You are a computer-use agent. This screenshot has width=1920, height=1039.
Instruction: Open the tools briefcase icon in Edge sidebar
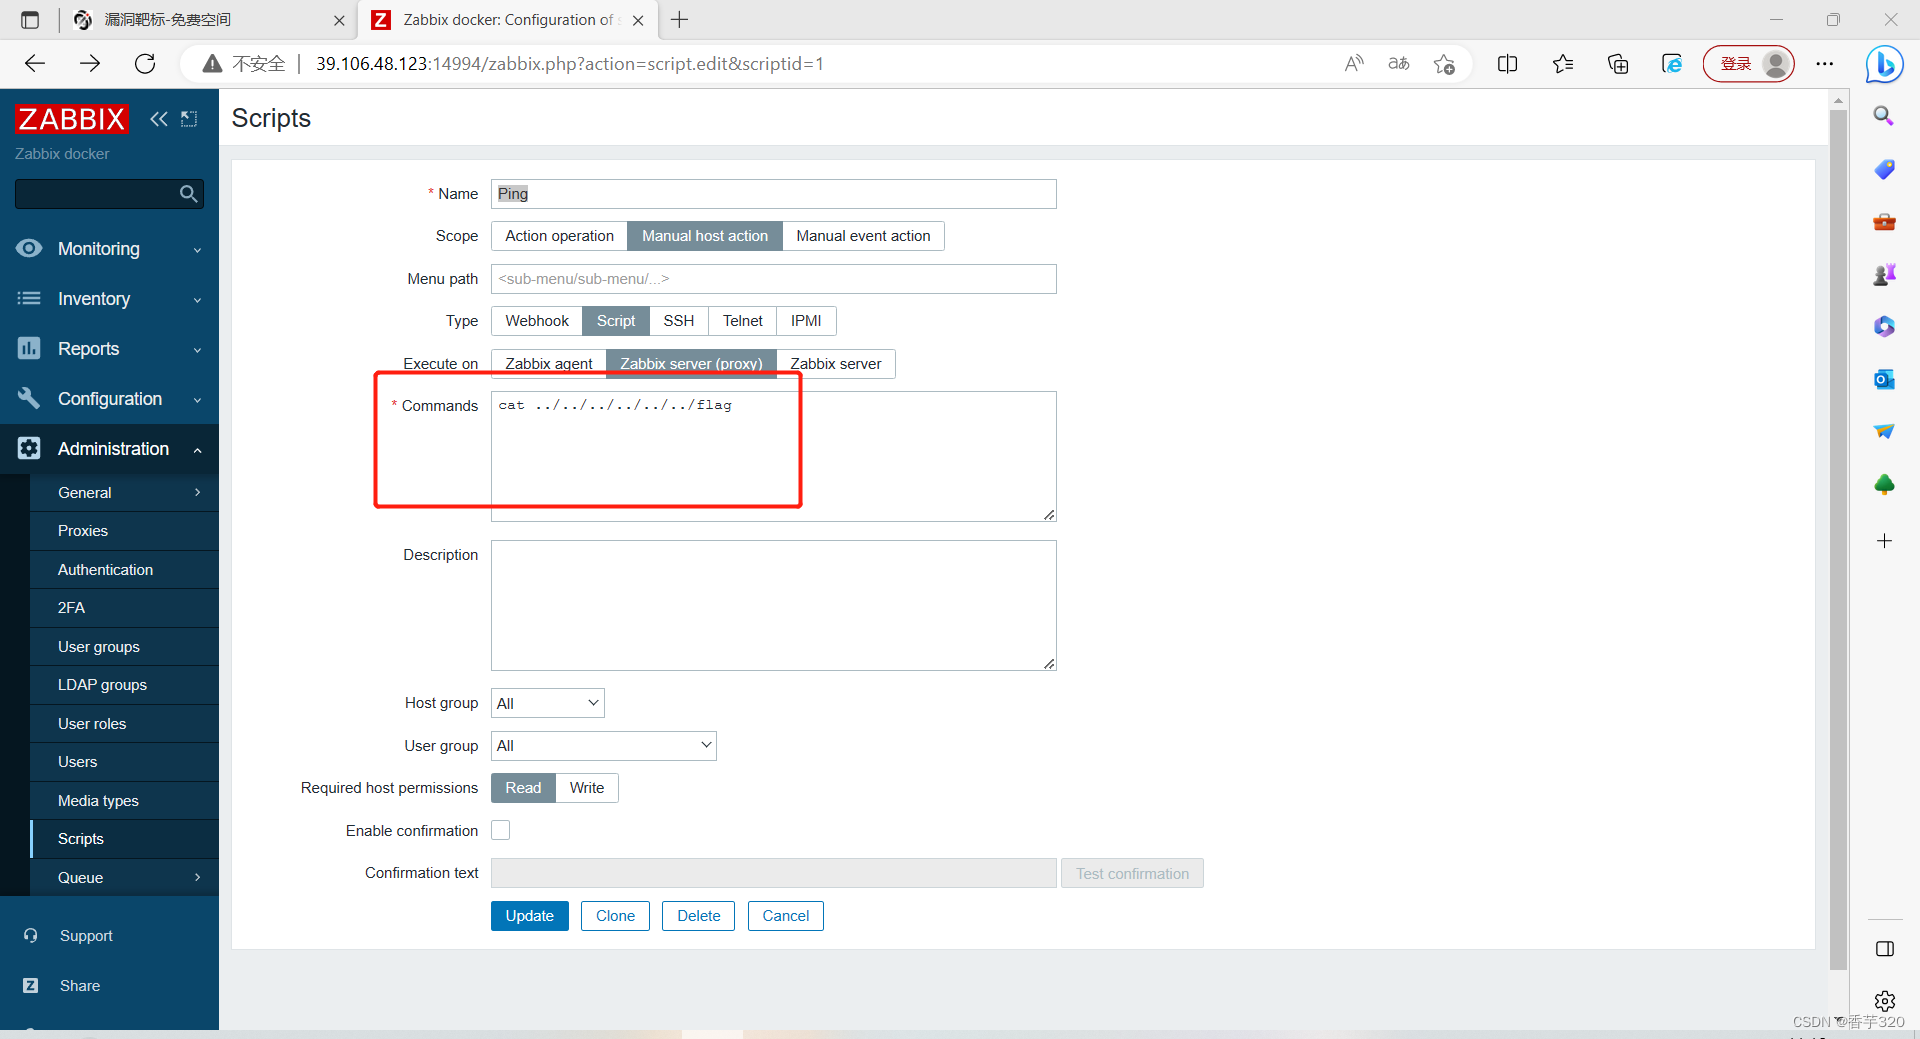(1884, 222)
